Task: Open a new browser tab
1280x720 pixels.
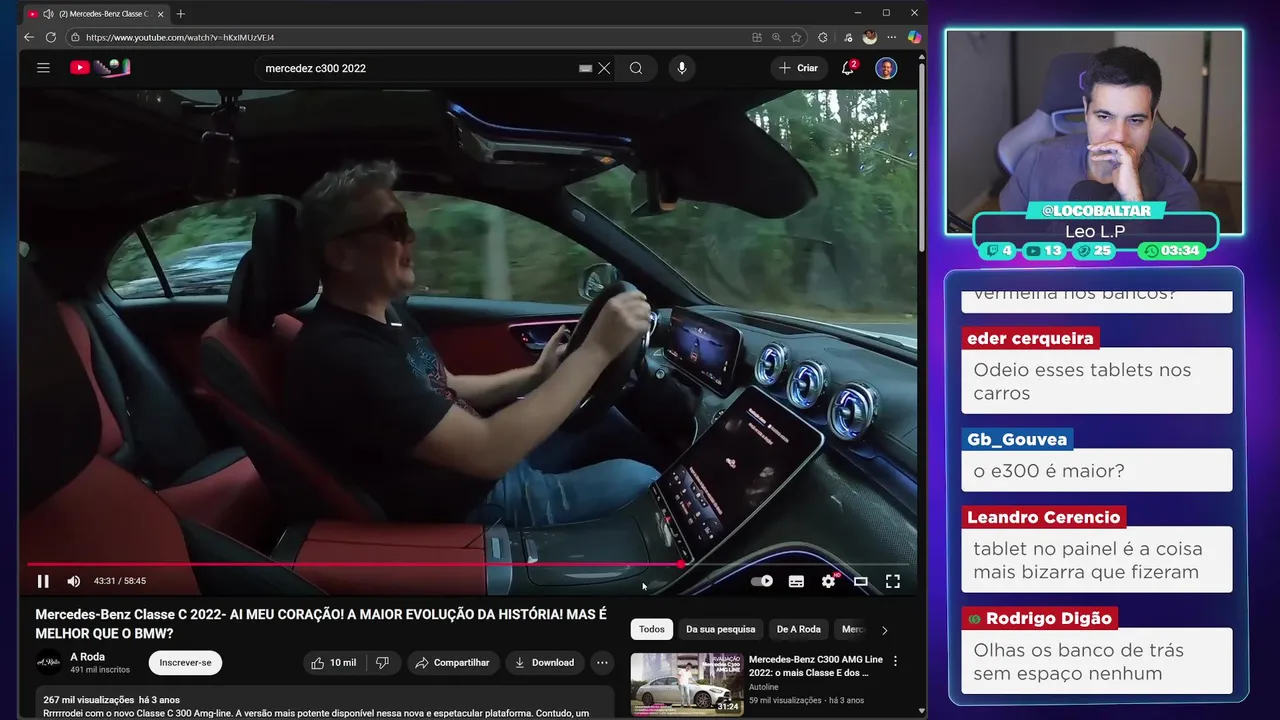Action: pos(180,13)
